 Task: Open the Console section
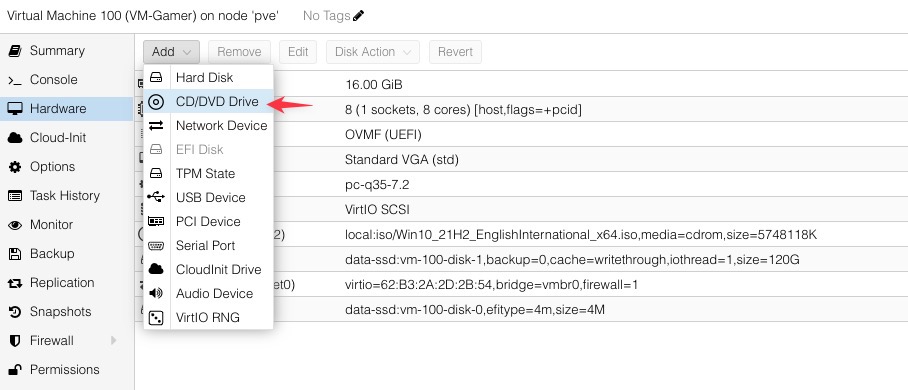(x=67, y=80)
